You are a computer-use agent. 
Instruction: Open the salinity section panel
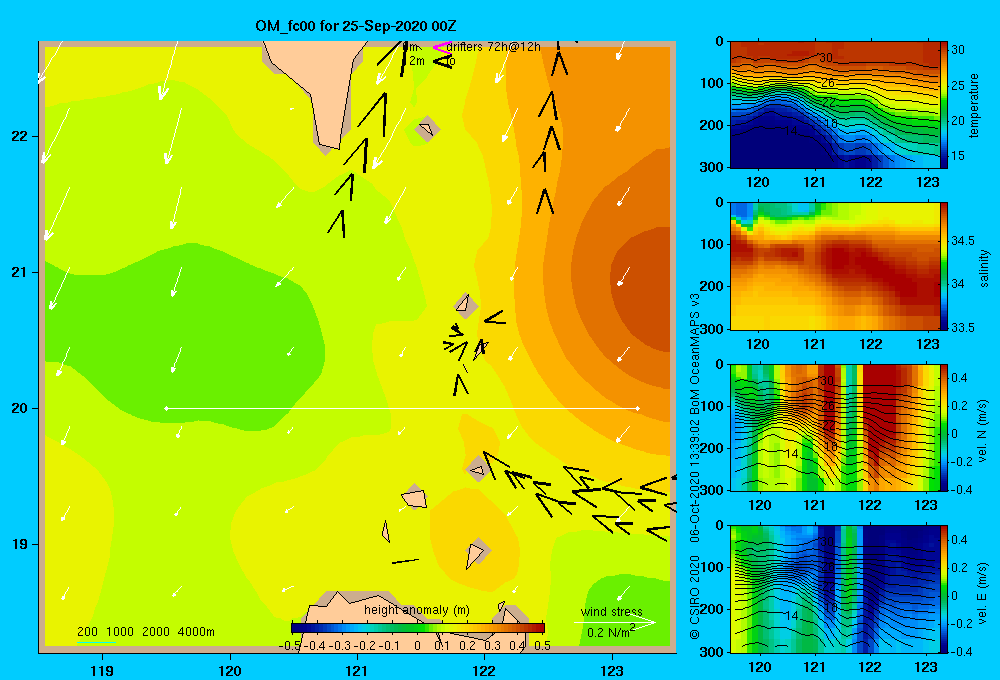pos(834,266)
